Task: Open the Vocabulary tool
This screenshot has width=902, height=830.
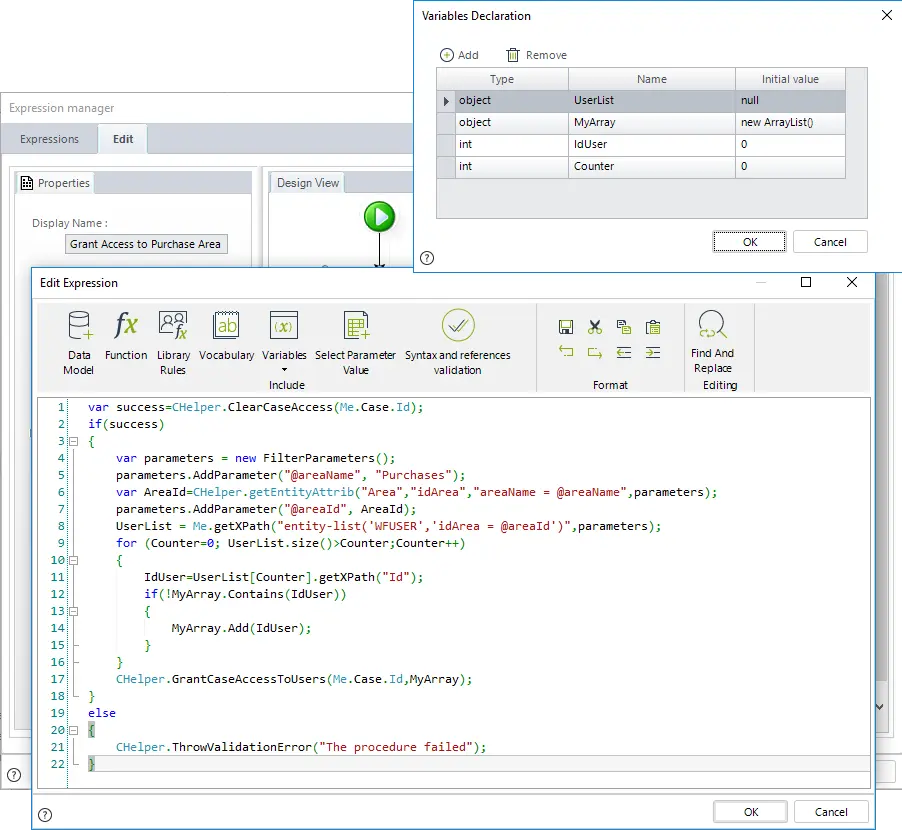Action: pos(227,336)
